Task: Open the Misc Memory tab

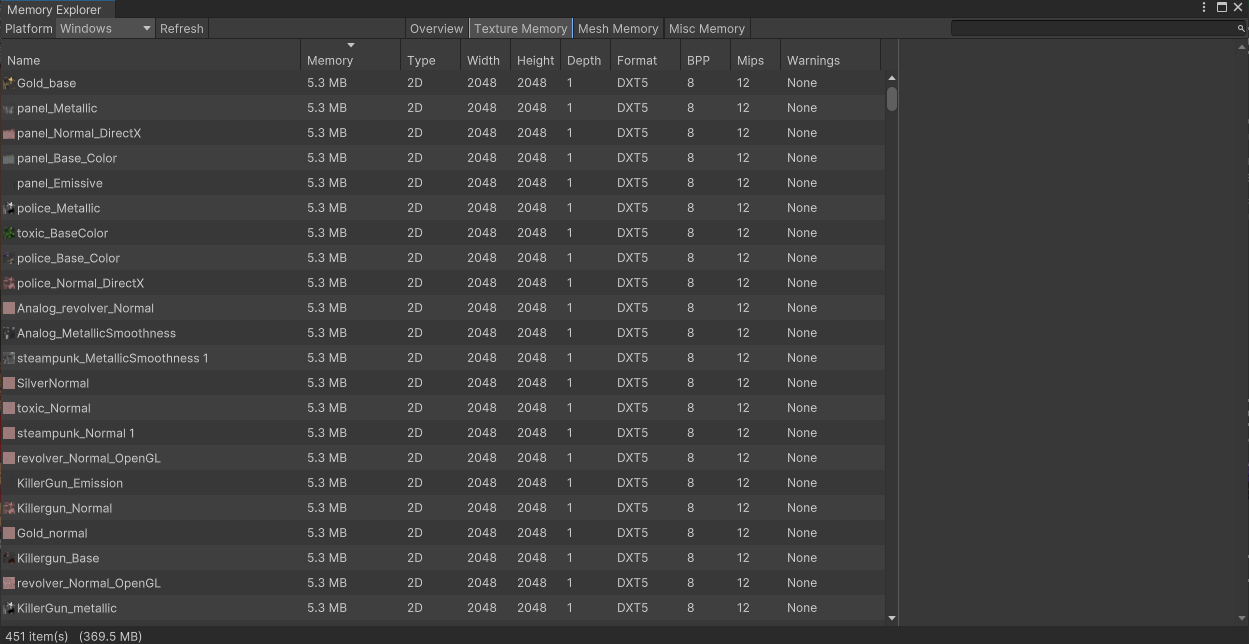Action: 706,28
